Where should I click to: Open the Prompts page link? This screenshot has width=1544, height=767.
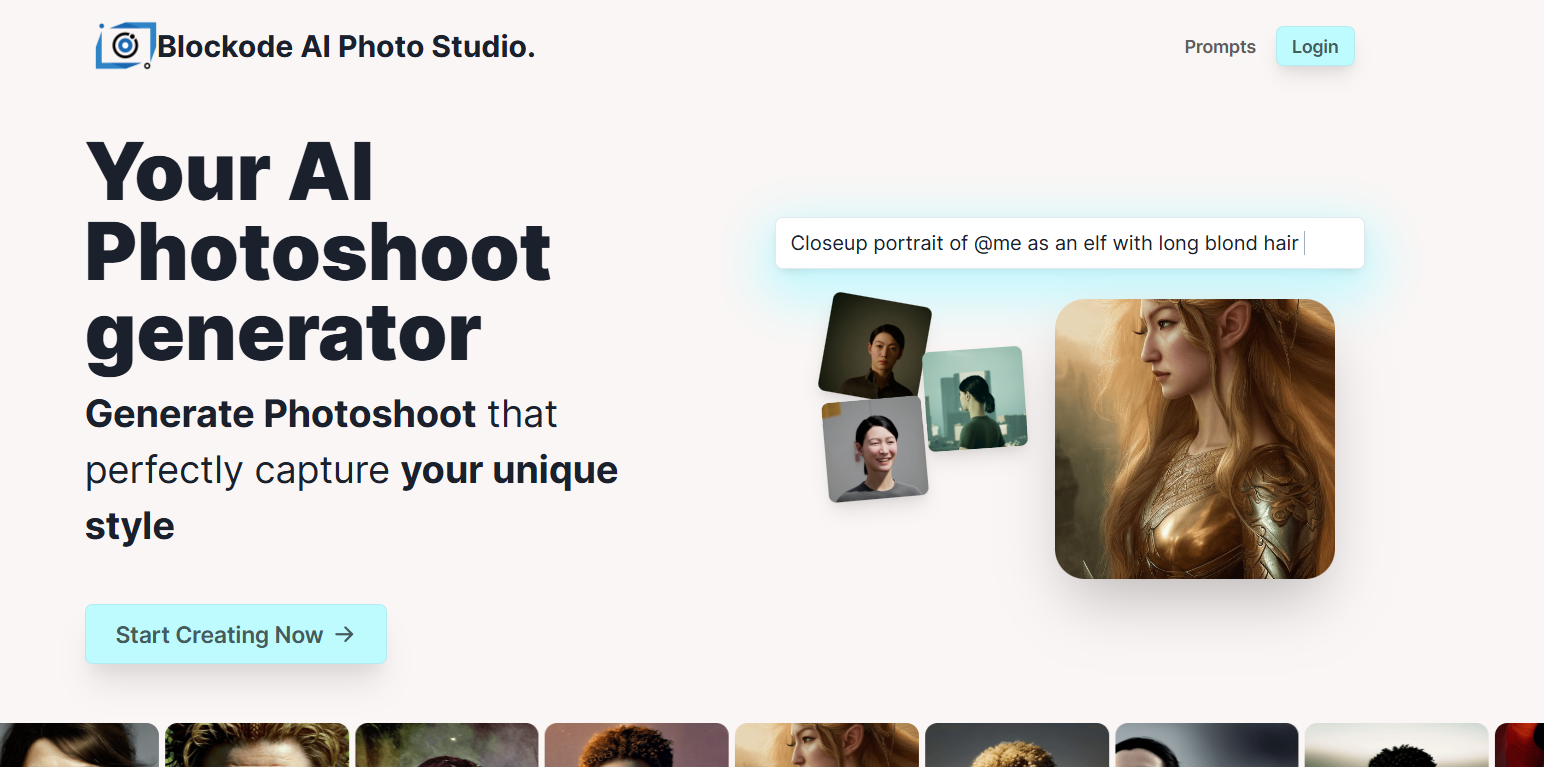tap(1219, 47)
